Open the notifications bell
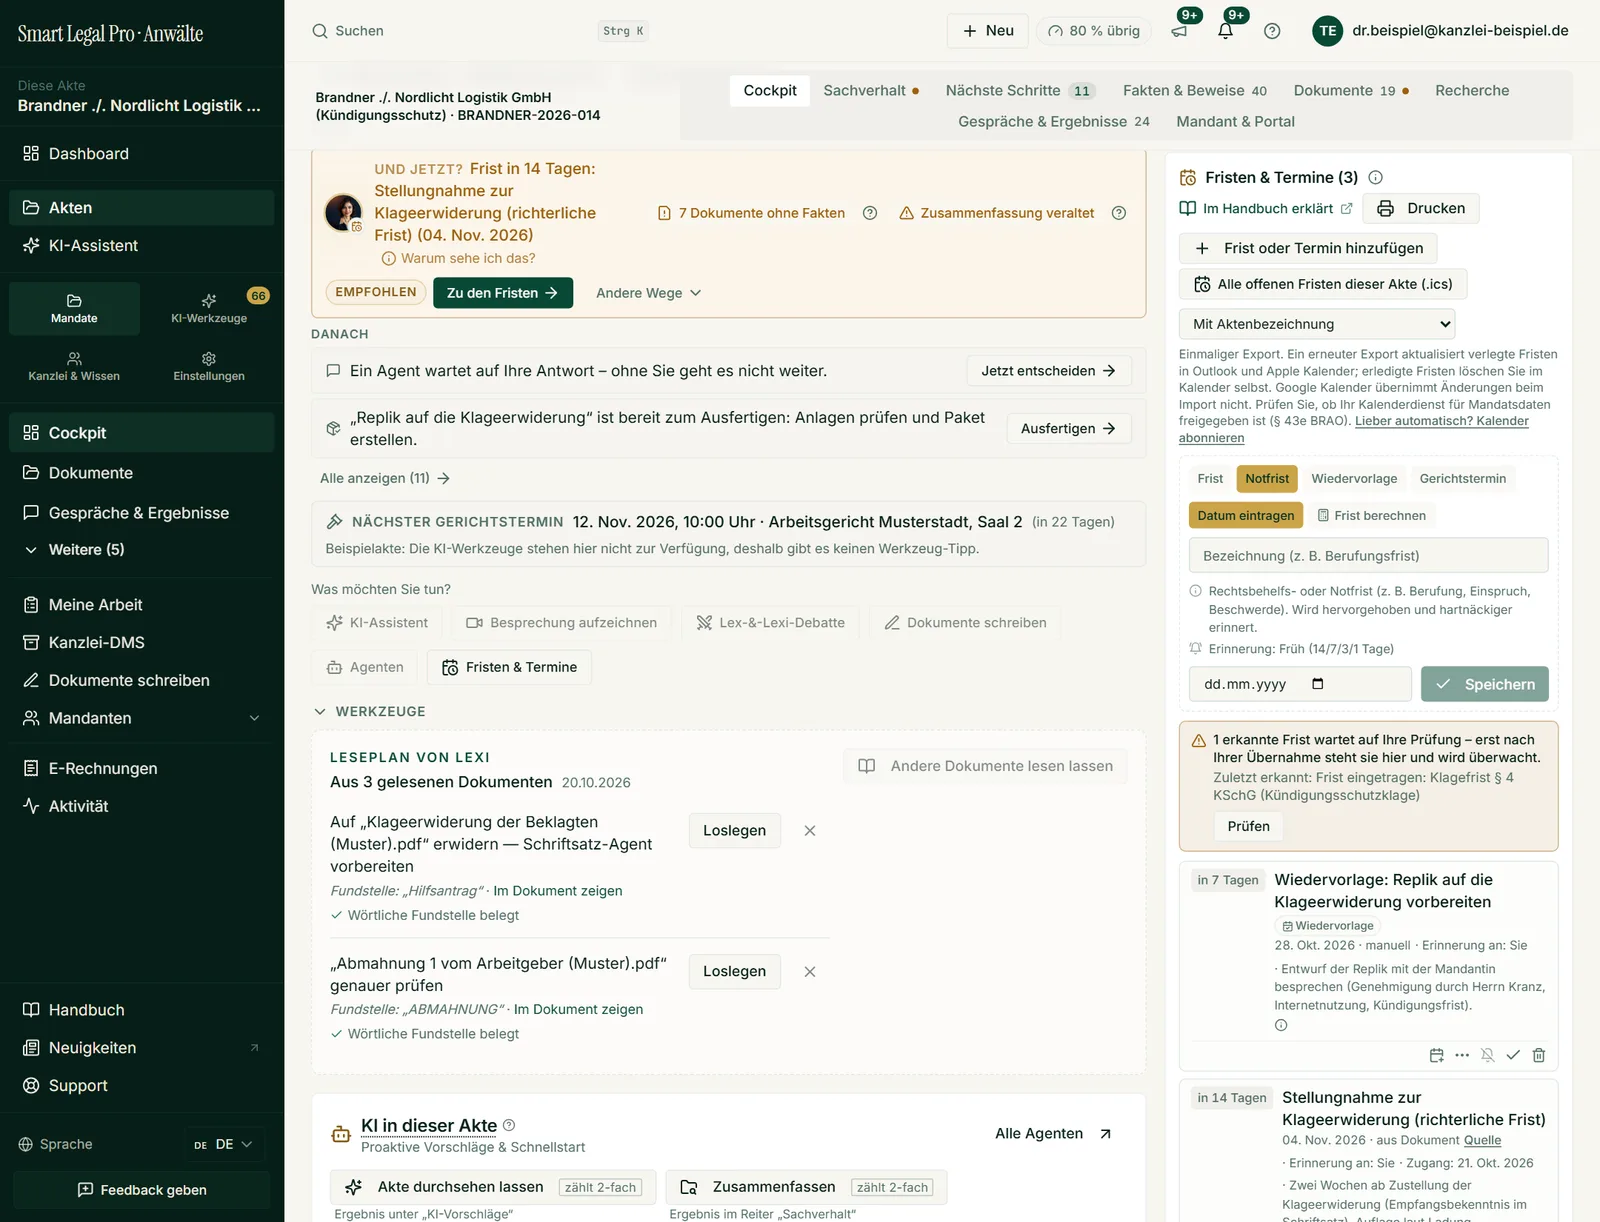Screen dimensions: 1600x1222 (1225, 31)
